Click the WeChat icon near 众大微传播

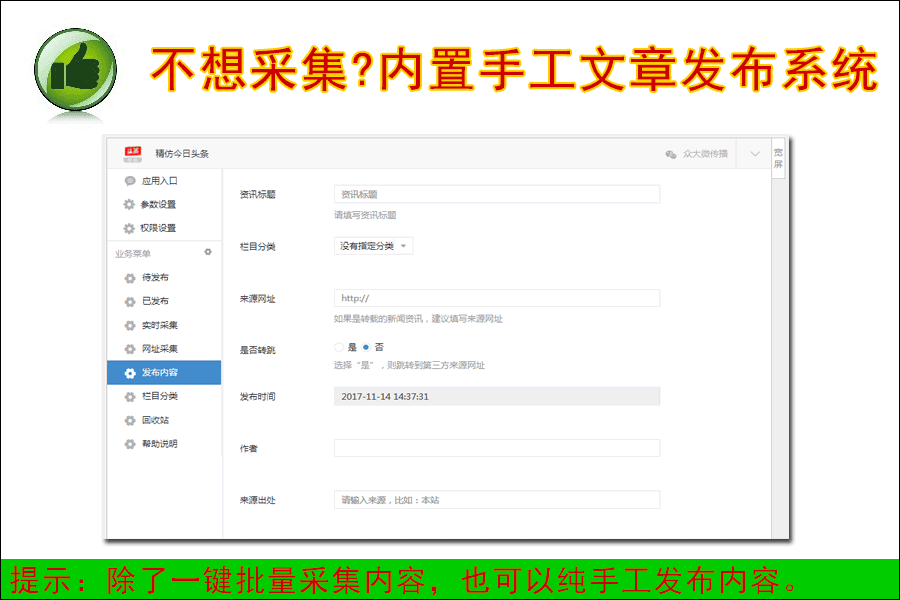click(x=670, y=154)
